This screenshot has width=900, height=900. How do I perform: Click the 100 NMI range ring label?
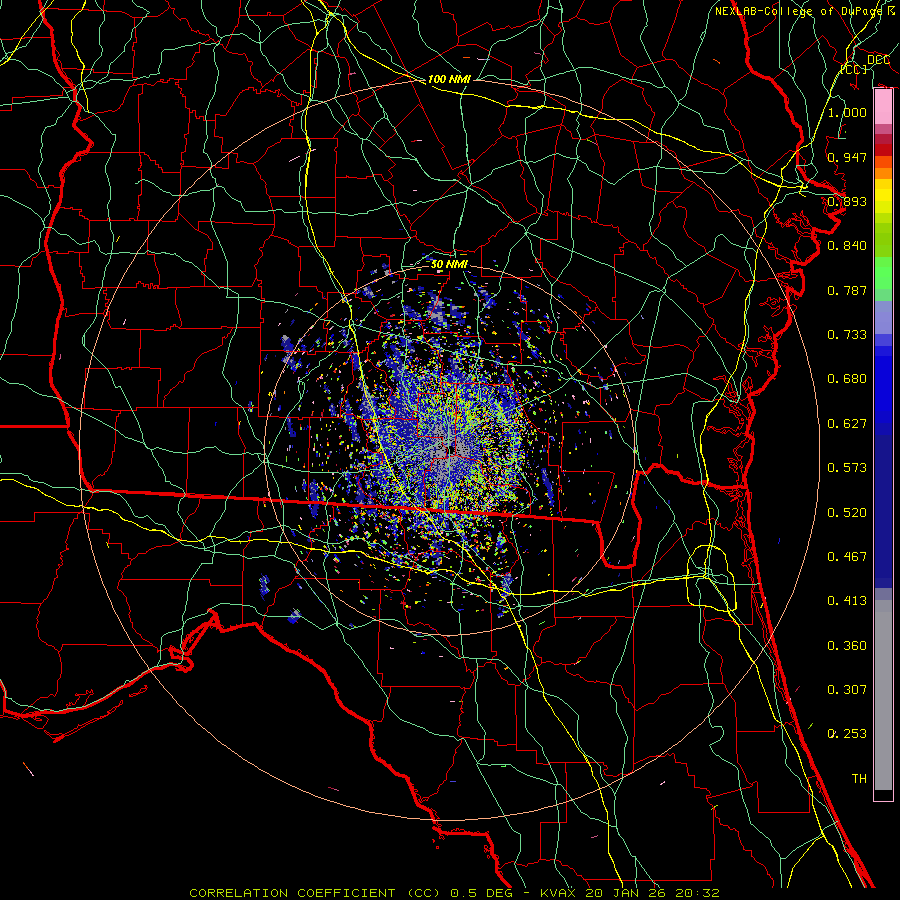[x=449, y=79]
